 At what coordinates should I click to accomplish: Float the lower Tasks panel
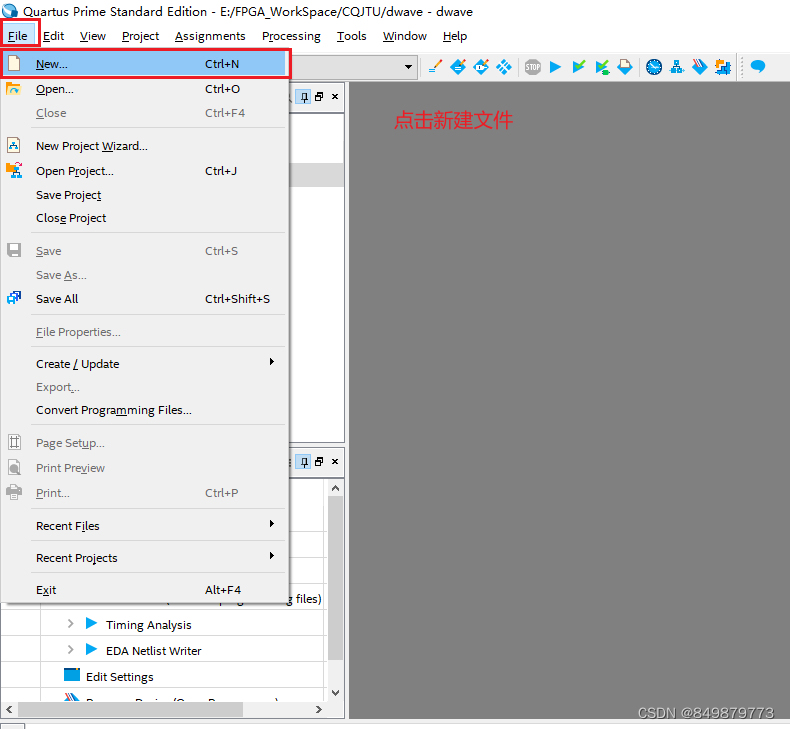[x=319, y=461]
